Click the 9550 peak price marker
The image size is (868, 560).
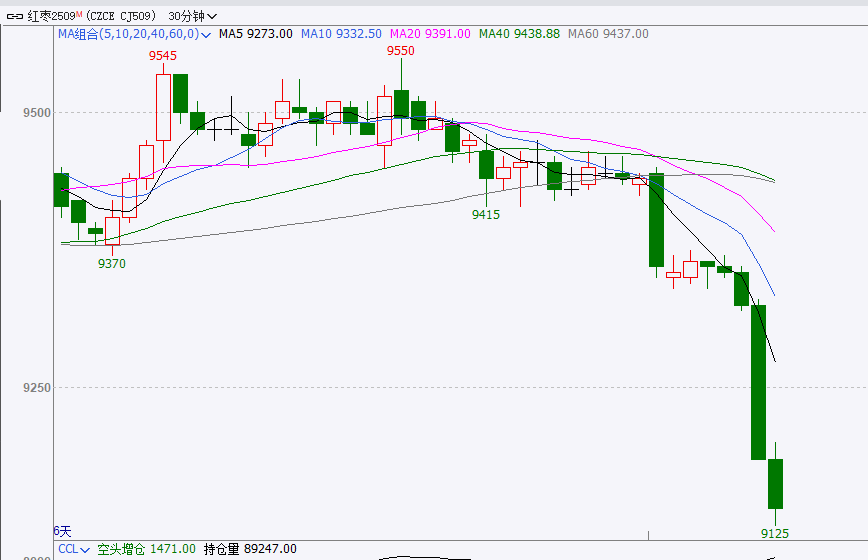tap(401, 50)
